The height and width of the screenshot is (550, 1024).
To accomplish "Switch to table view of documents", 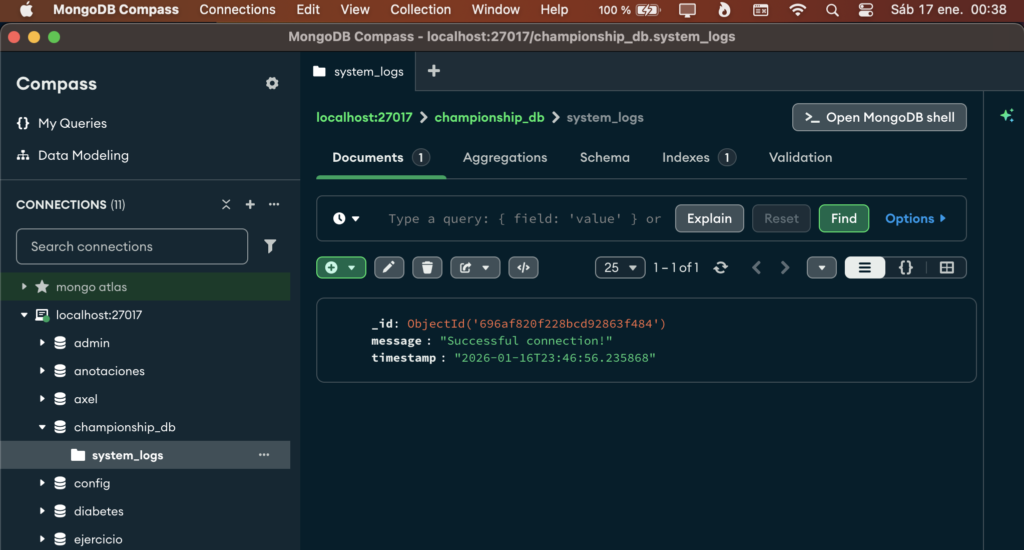I will click(x=946, y=268).
